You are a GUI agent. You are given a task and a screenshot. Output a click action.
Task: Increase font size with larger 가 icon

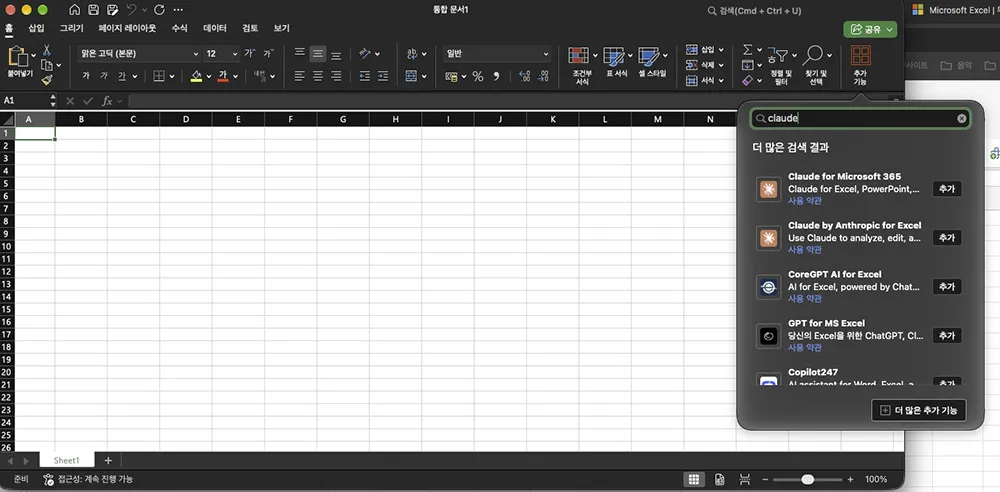pos(249,54)
